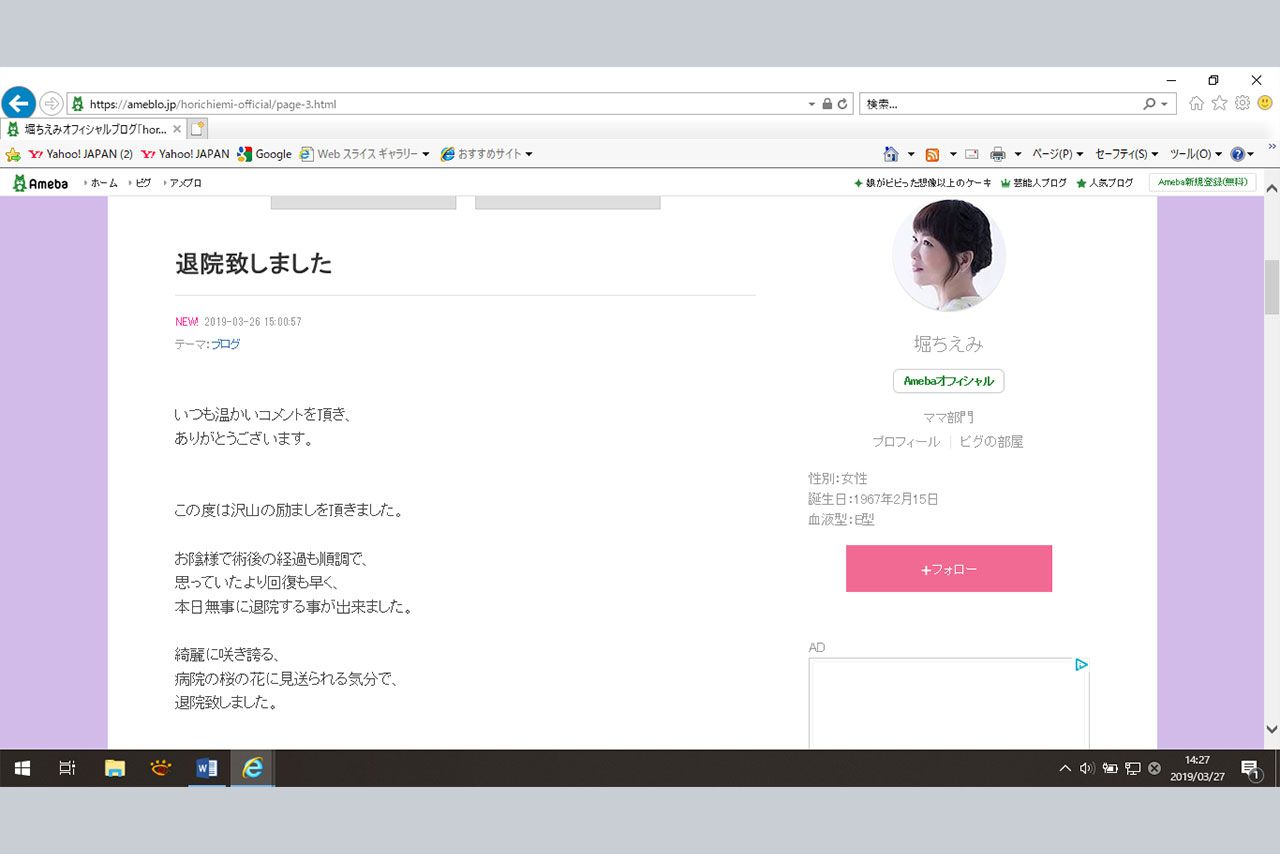The image size is (1280, 854).
Task: Click the network status icon in system tray
Action: tap(1131, 768)
